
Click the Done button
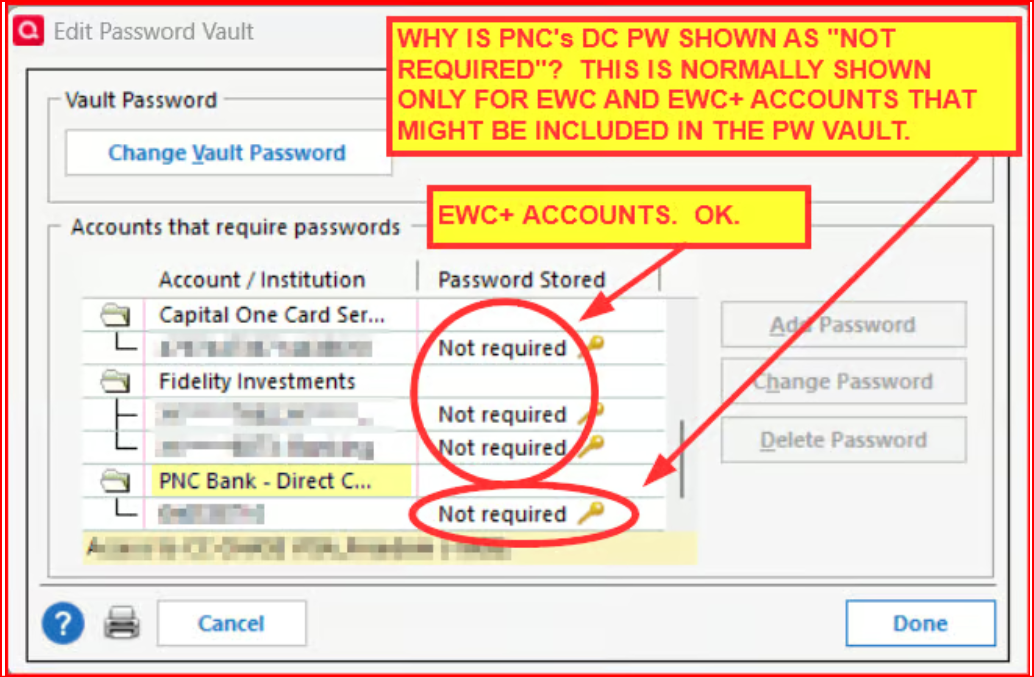(921, 623)
